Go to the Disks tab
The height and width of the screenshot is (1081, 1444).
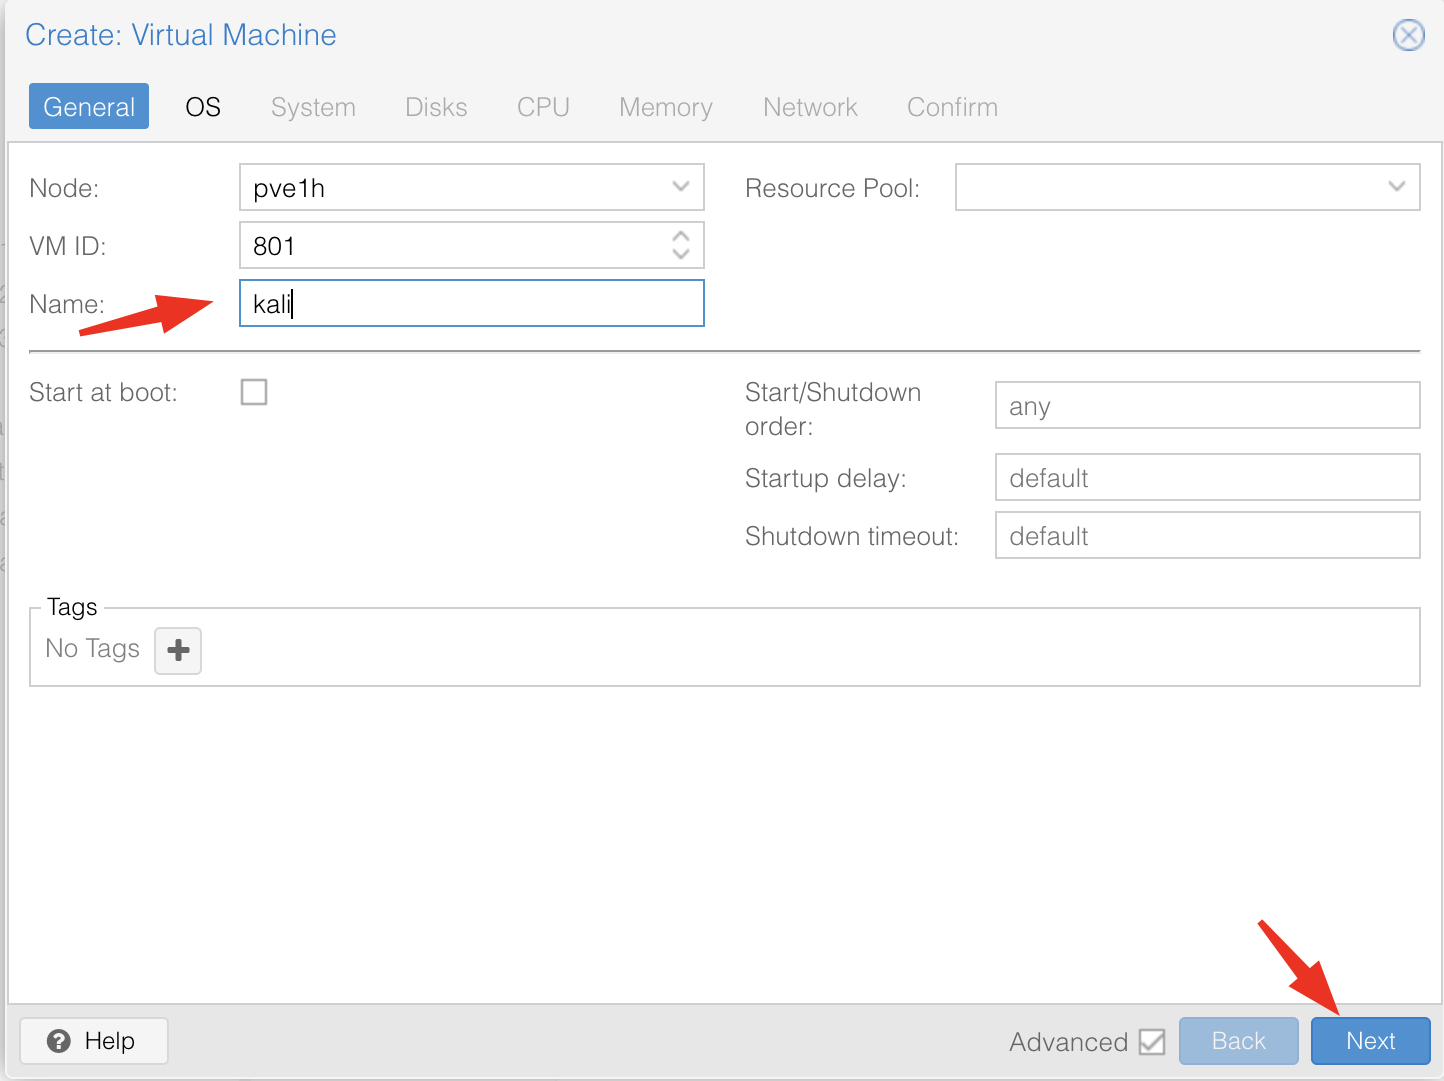pos(436,107)
